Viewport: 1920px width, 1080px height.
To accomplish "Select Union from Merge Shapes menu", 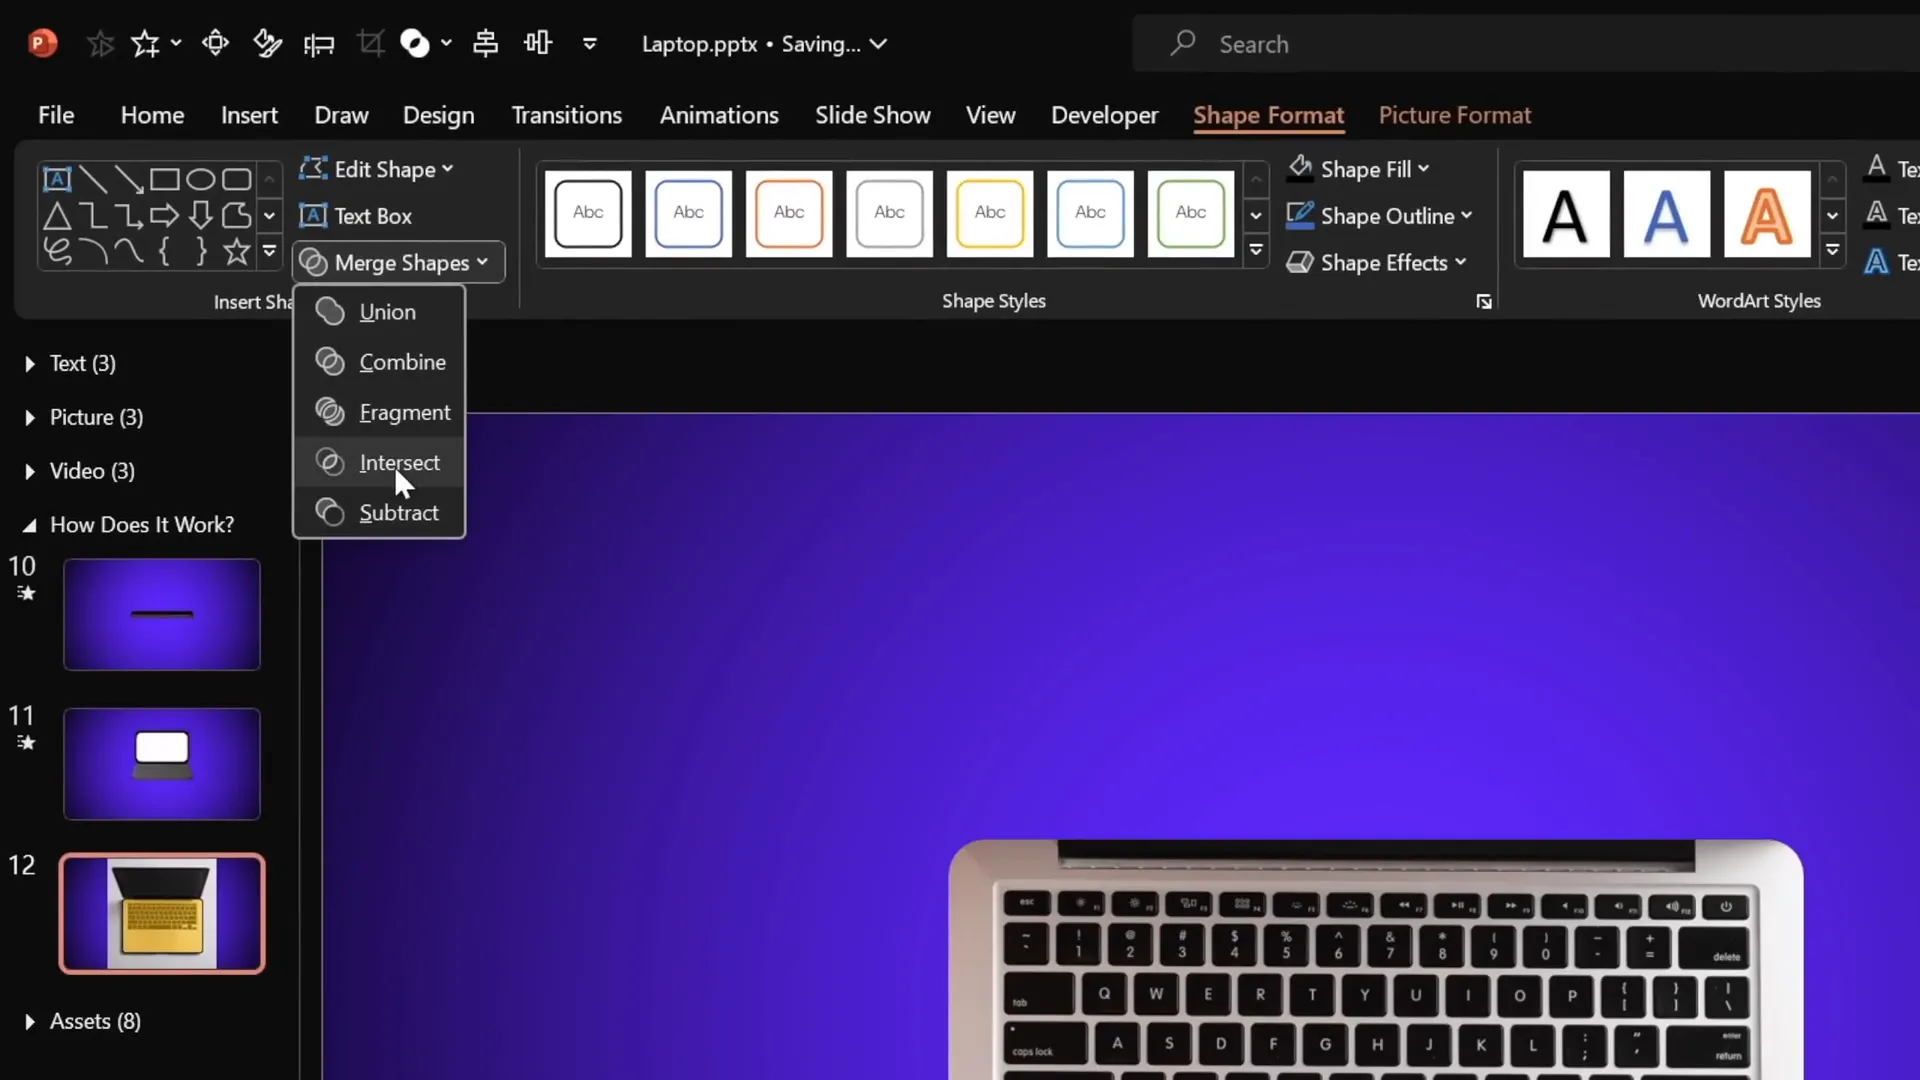I will 388,311.
